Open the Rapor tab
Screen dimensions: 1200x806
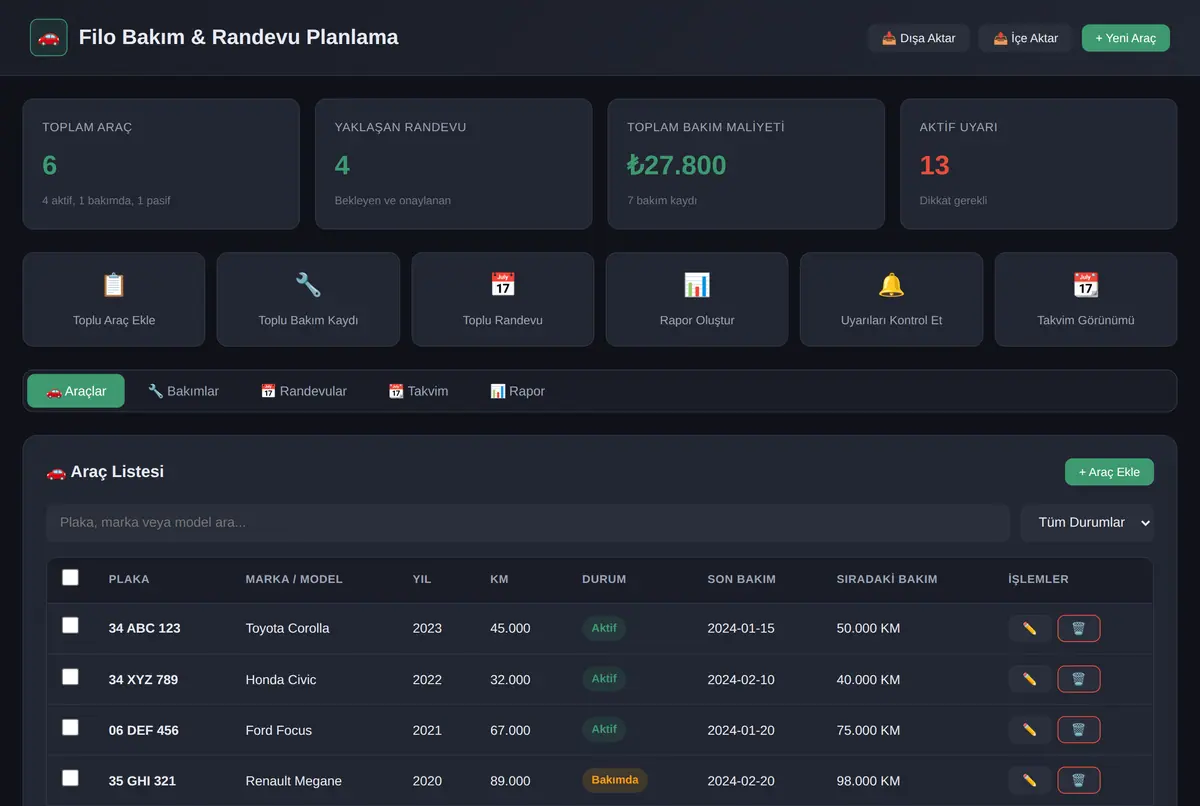[517, 391]
